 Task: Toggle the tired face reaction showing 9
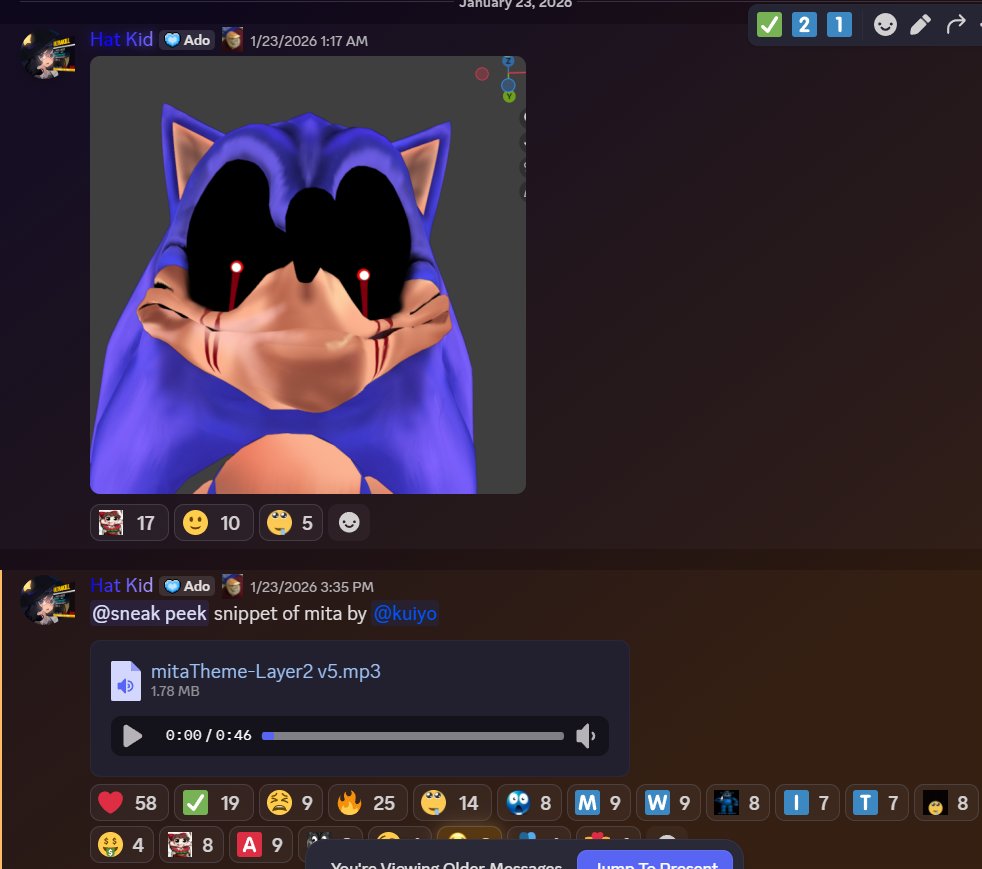pos(291,803)
